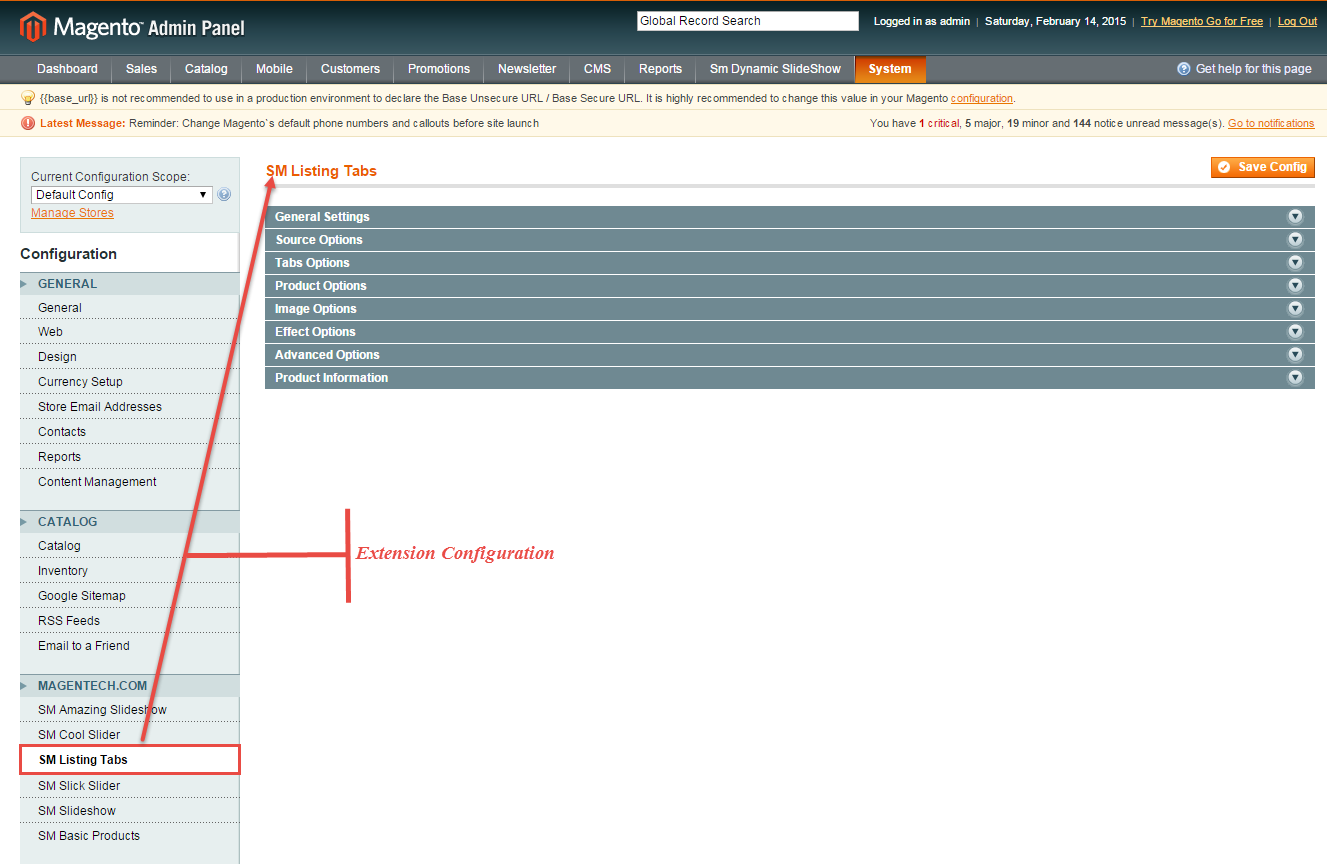Viewport: 1327px width, 864px height.
Task: Select SM Basic Products in sidebar
Action: (x=129, y=836)
